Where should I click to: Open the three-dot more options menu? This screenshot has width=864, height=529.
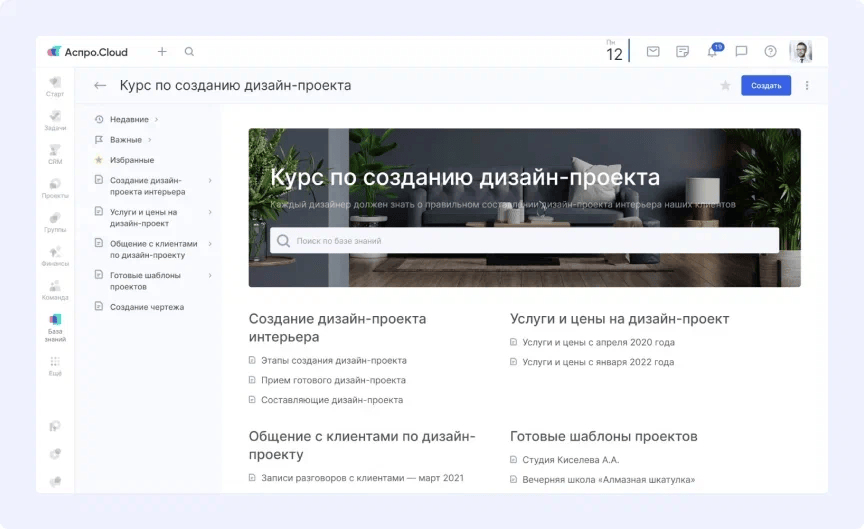807,86
